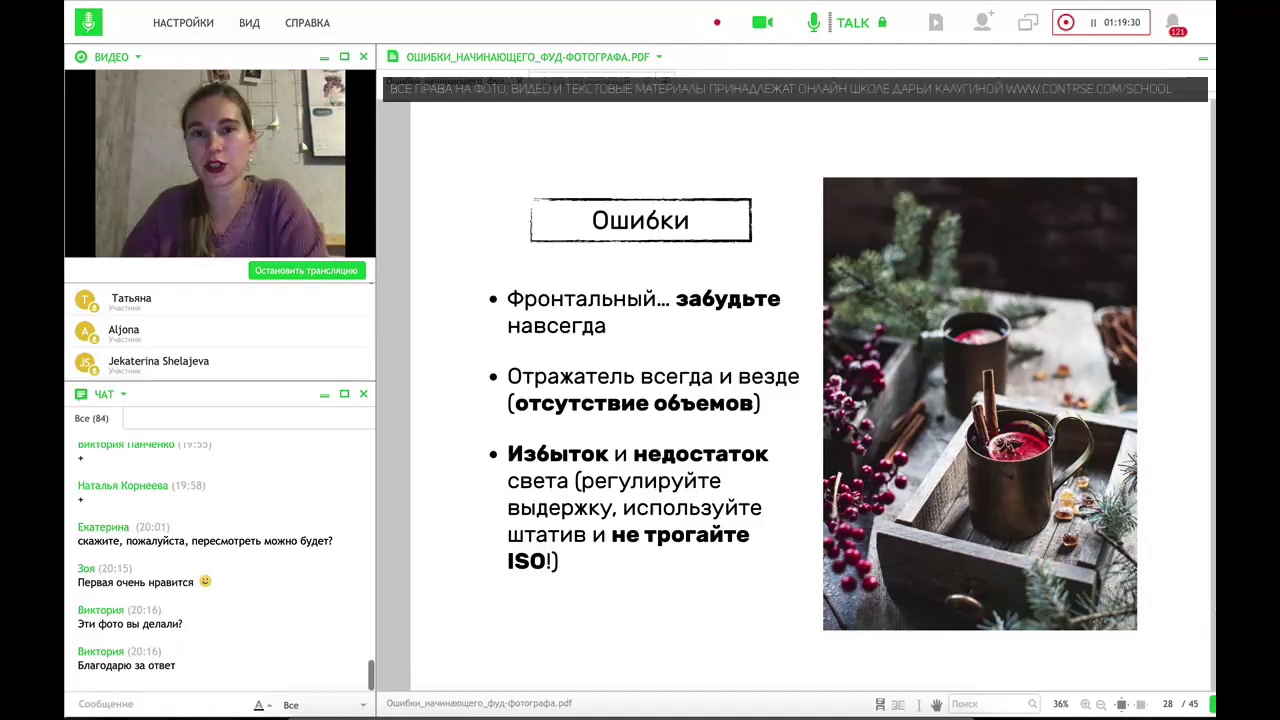Screen dimensions: 1280x720
Task: Close the ЧАТ panel
Action: (x=363, y=394)
